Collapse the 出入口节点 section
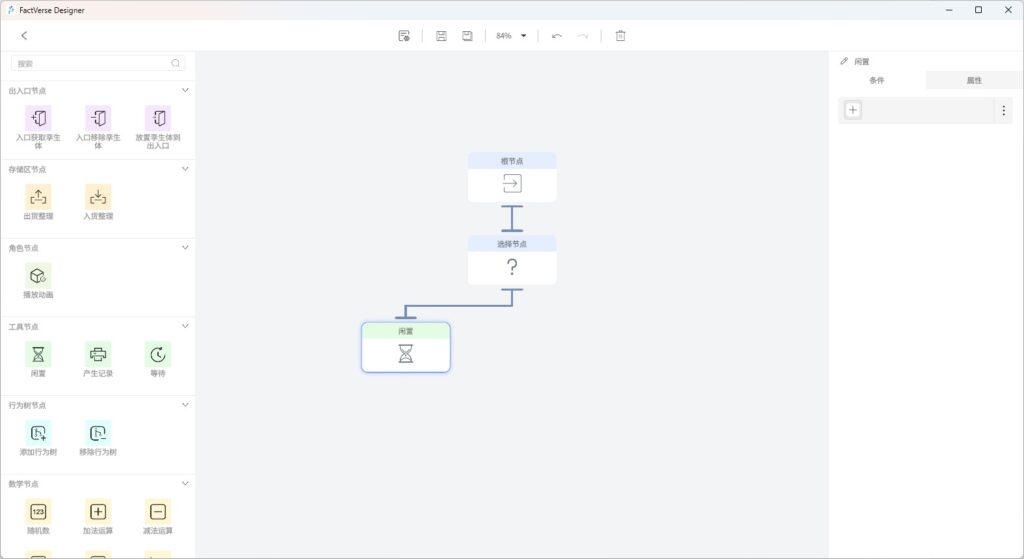The image size is (1024, 559). click(185, 90)
